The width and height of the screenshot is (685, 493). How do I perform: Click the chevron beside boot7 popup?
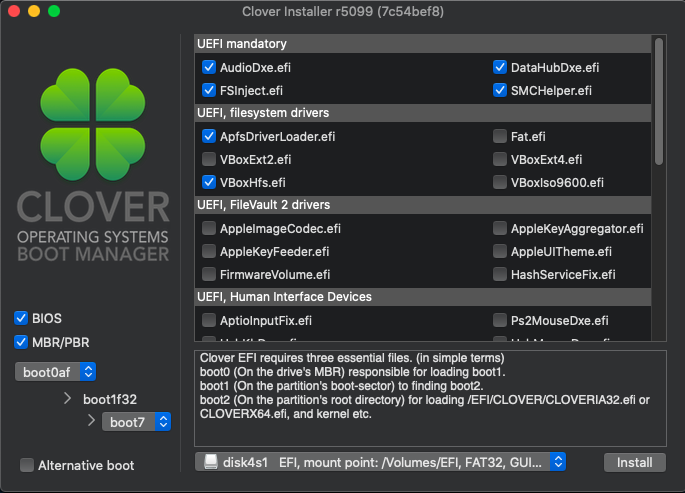tap(91, 421)
